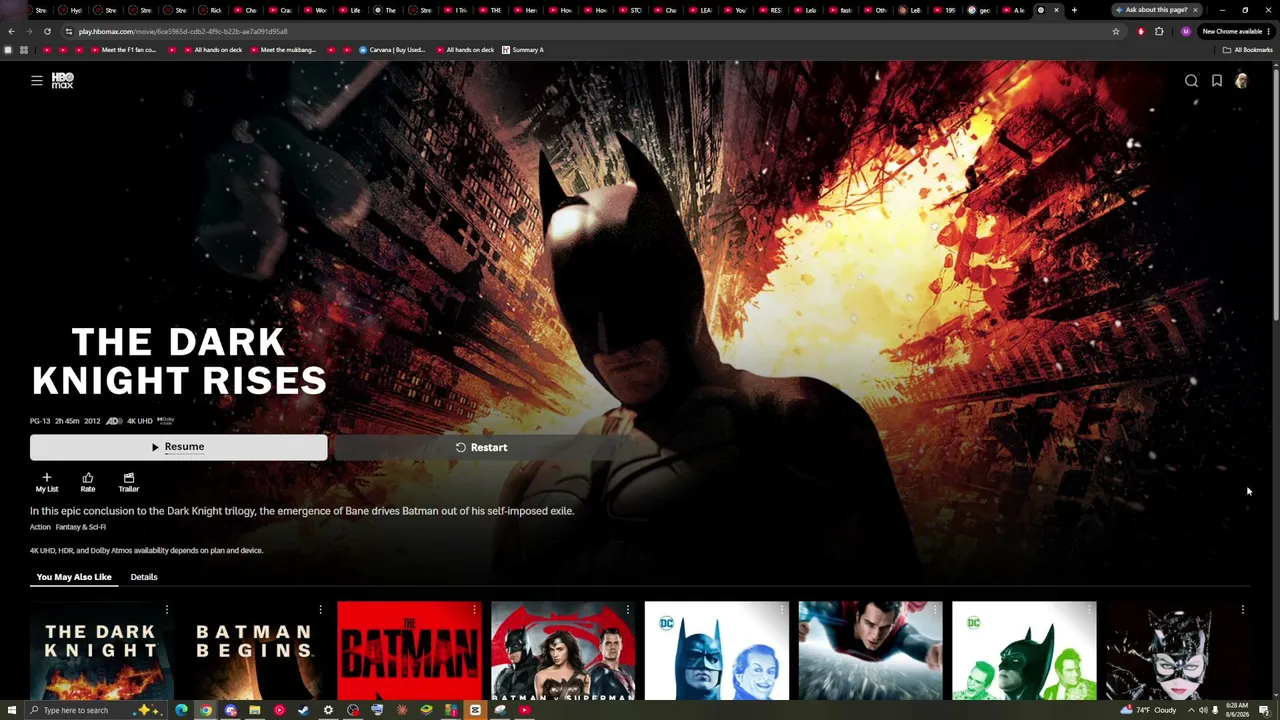Switch to the LEA browser tab
Image resolution: width=1280 pixels, height=720 pixels.
click(x=701, y=10)
